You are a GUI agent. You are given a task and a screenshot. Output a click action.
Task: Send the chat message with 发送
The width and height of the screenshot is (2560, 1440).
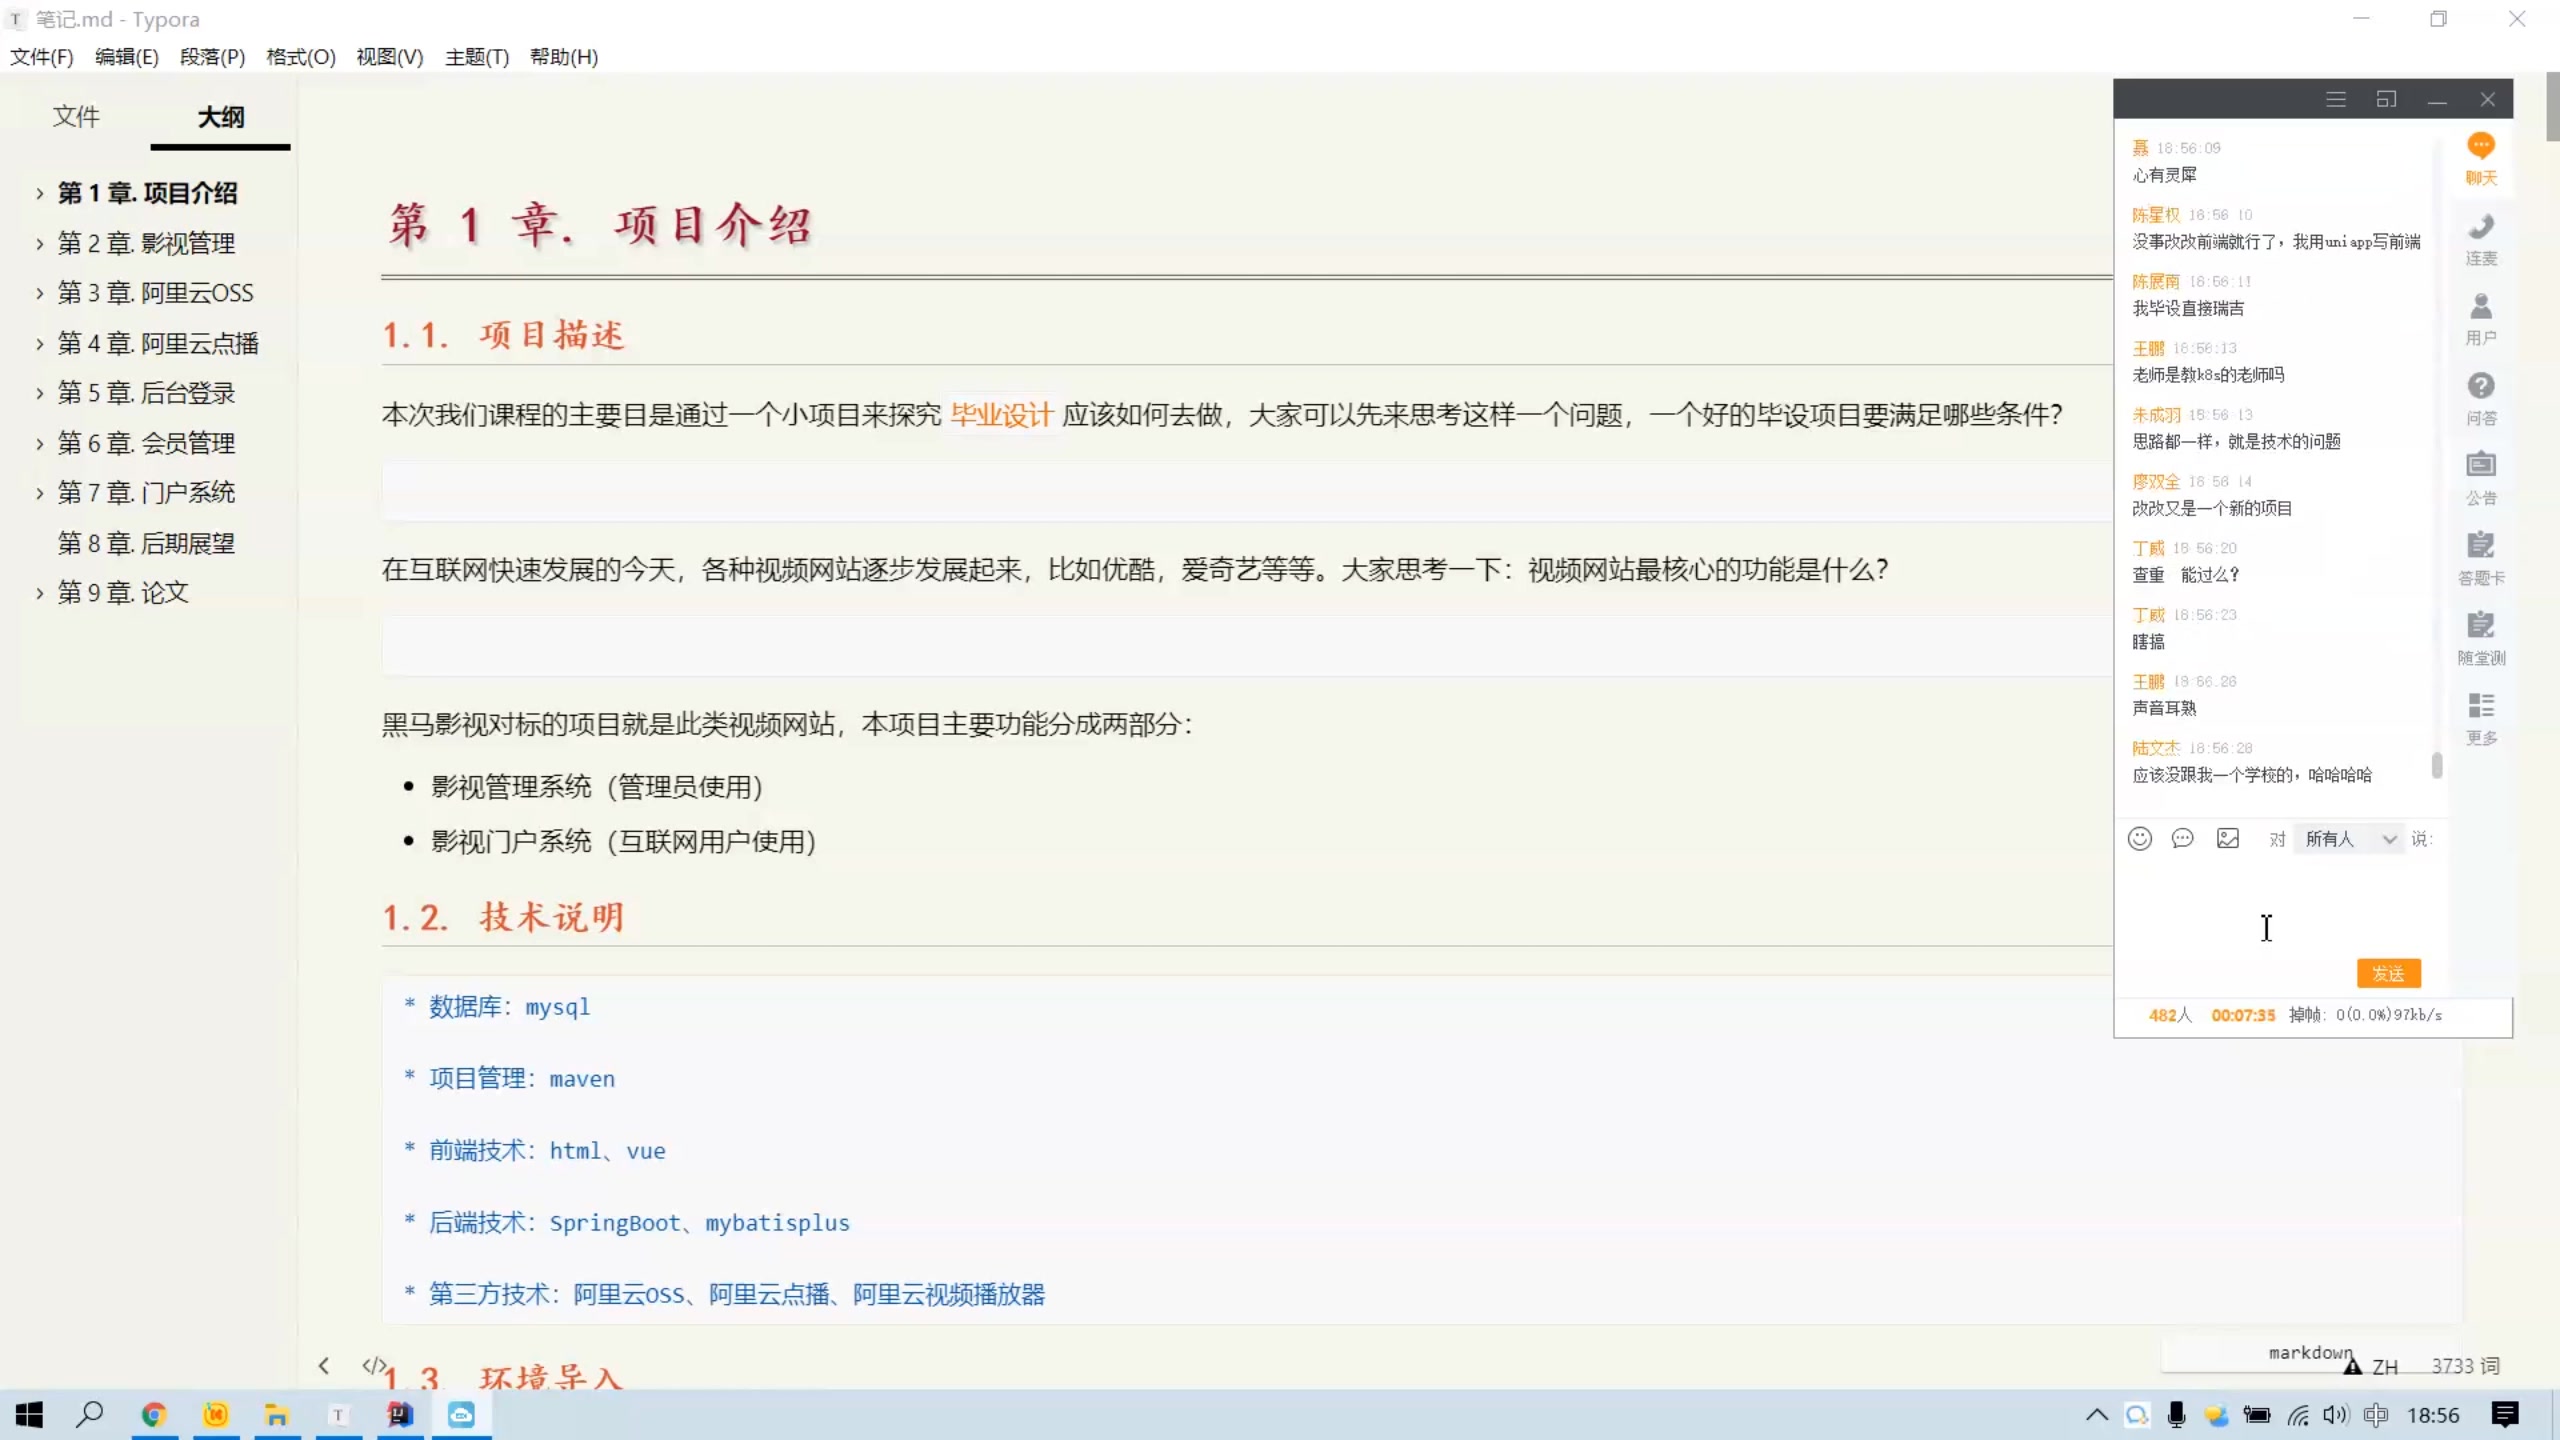[x=2388, y=973]
